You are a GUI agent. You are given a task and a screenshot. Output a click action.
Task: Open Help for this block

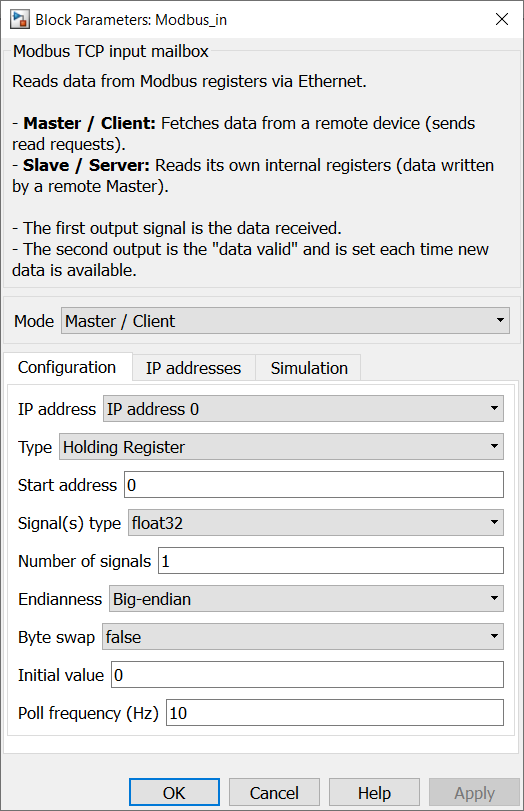pyautogui.click(x=375, y=792)
